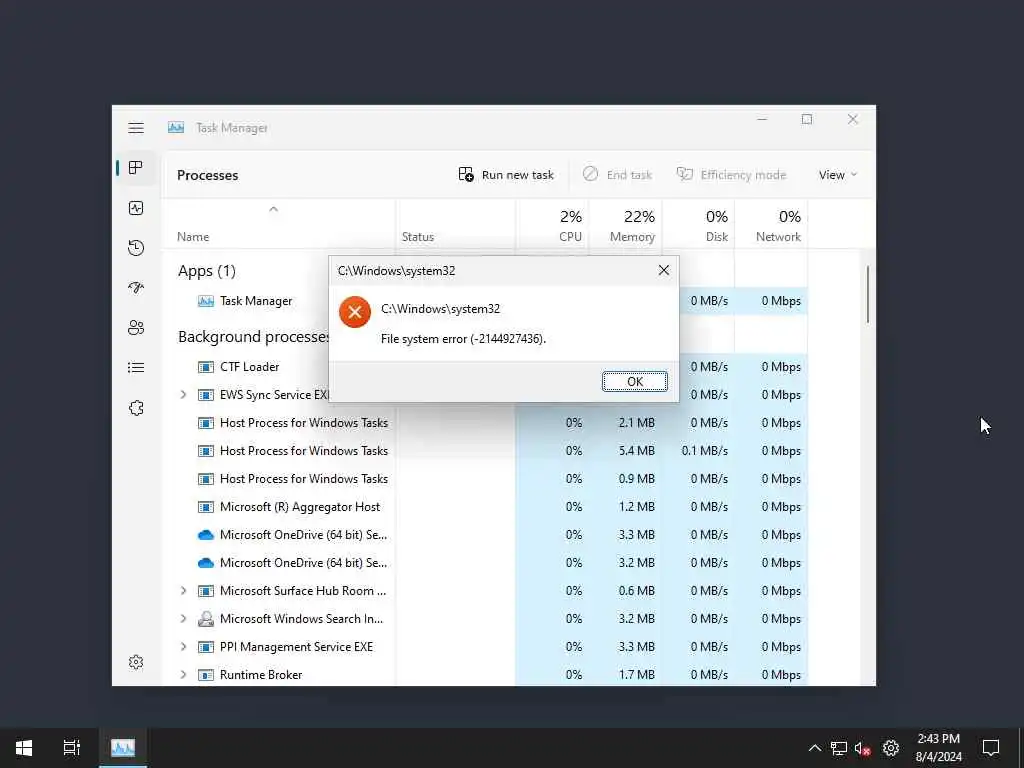Click OK in the file system error dialog
The width and height of the screenshot is (1024, 768).
635,381
